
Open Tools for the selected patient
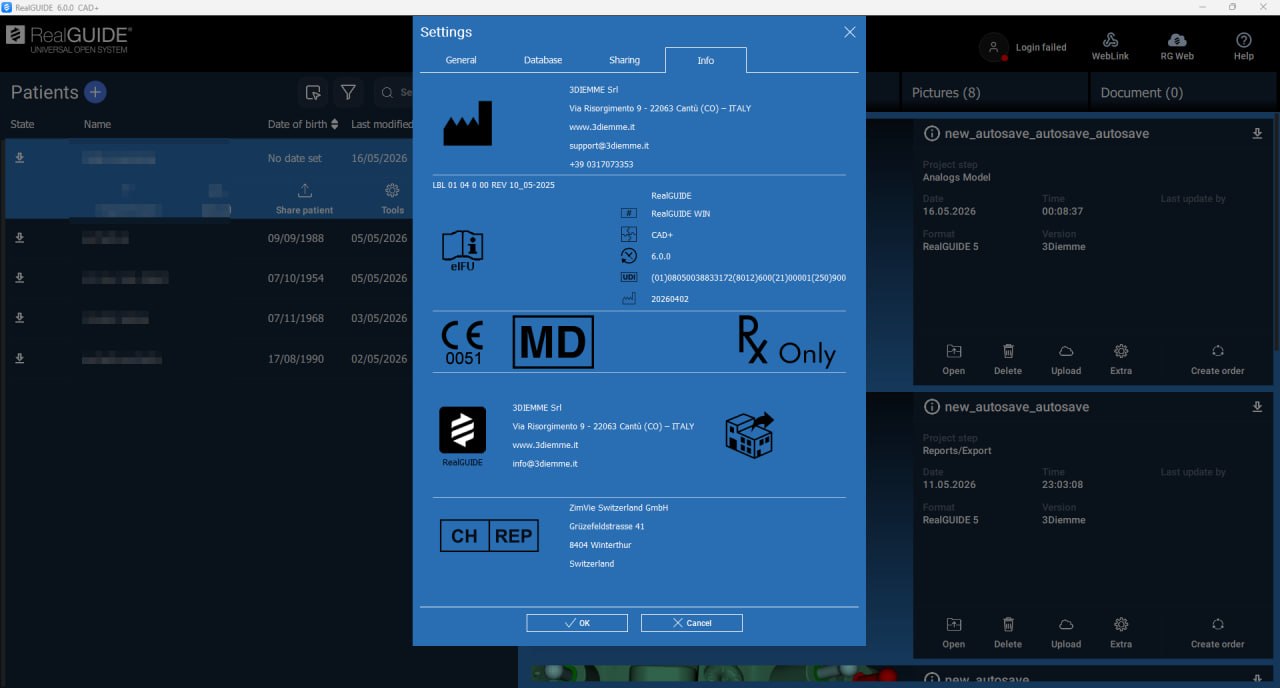[392, 198]
